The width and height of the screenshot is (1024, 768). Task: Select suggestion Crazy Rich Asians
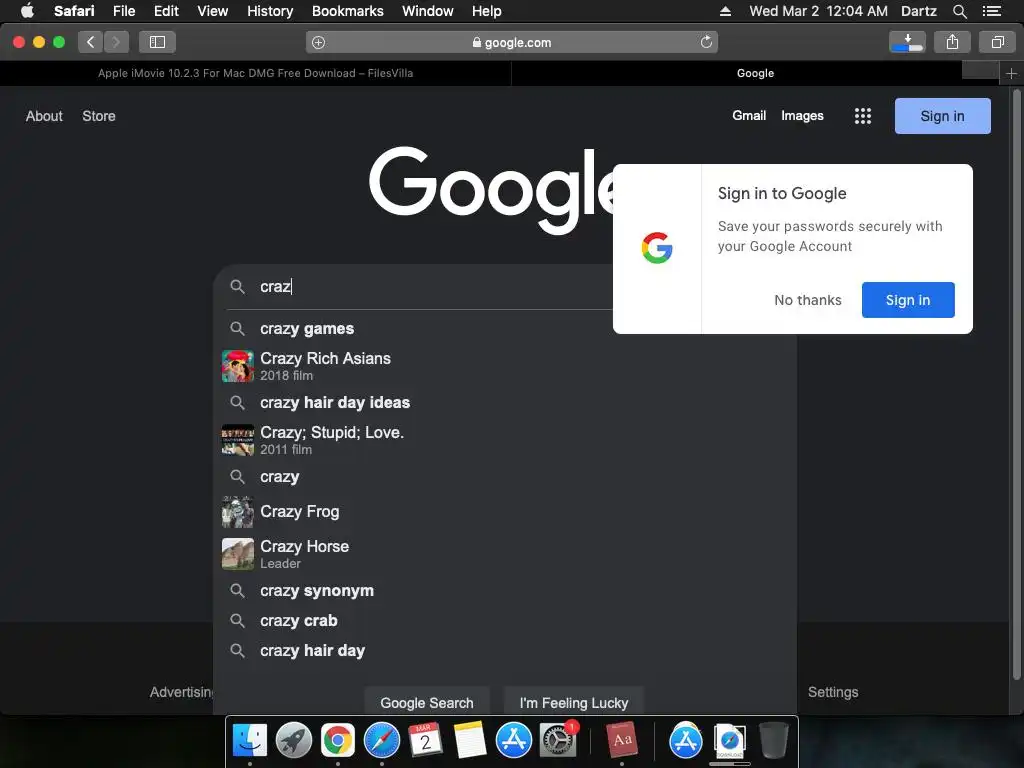tap(504, 366)
